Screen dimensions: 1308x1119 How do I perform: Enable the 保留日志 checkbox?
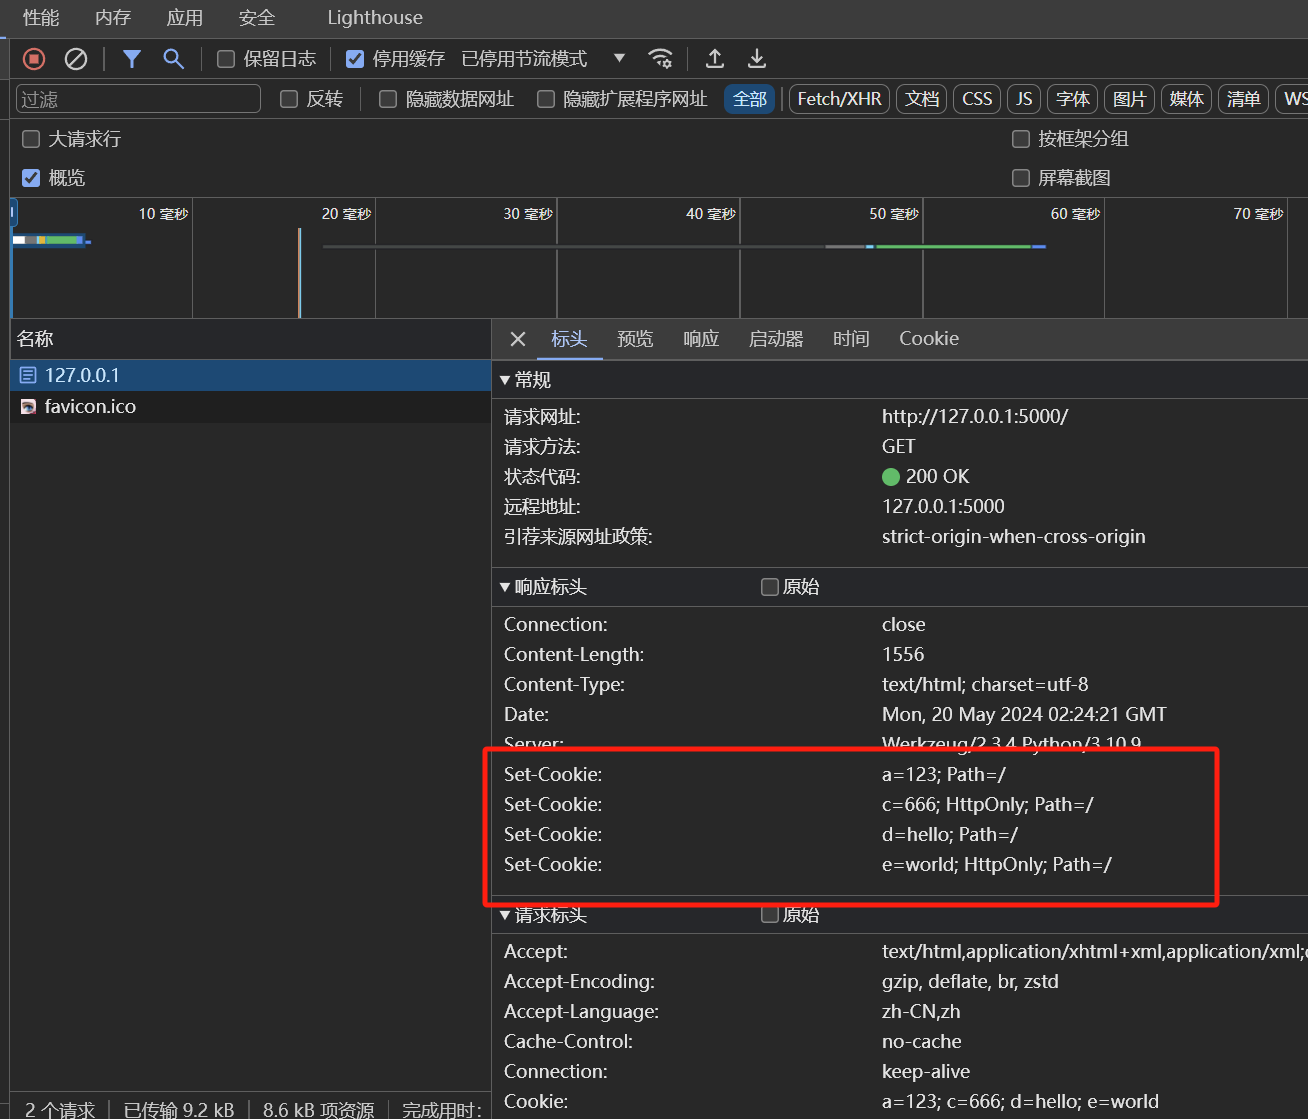point(227,59)
